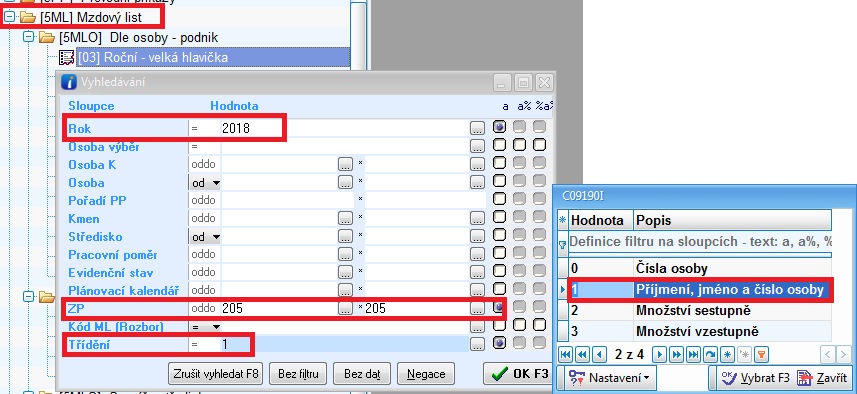Click the Popis column header in C09190I
Image resolution: width=857 pixels, height=394 pixels.
point(732,221)
